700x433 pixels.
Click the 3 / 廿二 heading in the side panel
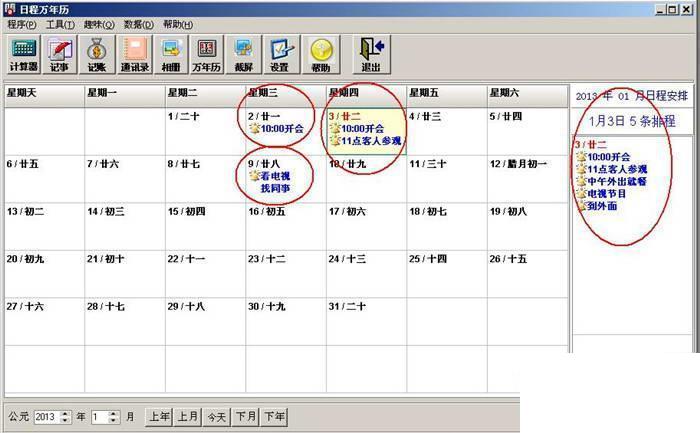click(591, 145)
